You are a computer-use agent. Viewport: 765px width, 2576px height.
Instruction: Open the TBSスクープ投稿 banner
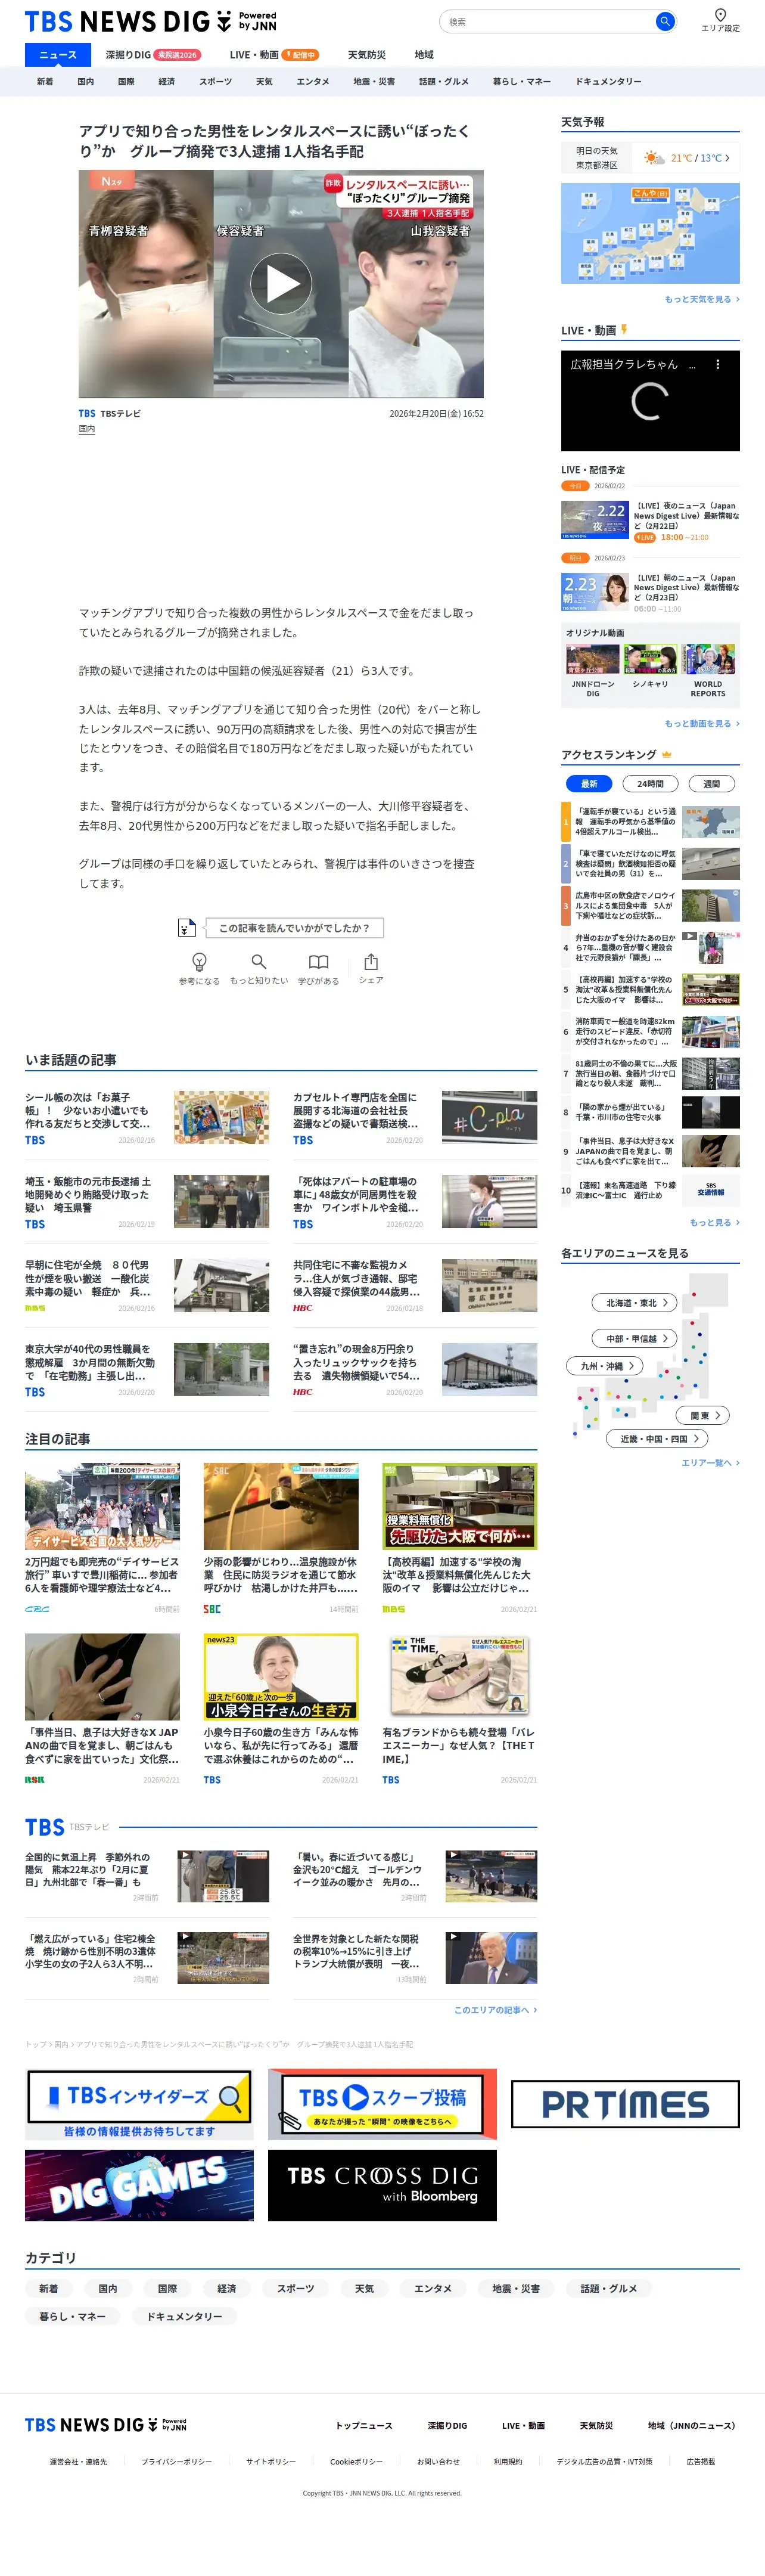[382, 2104]
